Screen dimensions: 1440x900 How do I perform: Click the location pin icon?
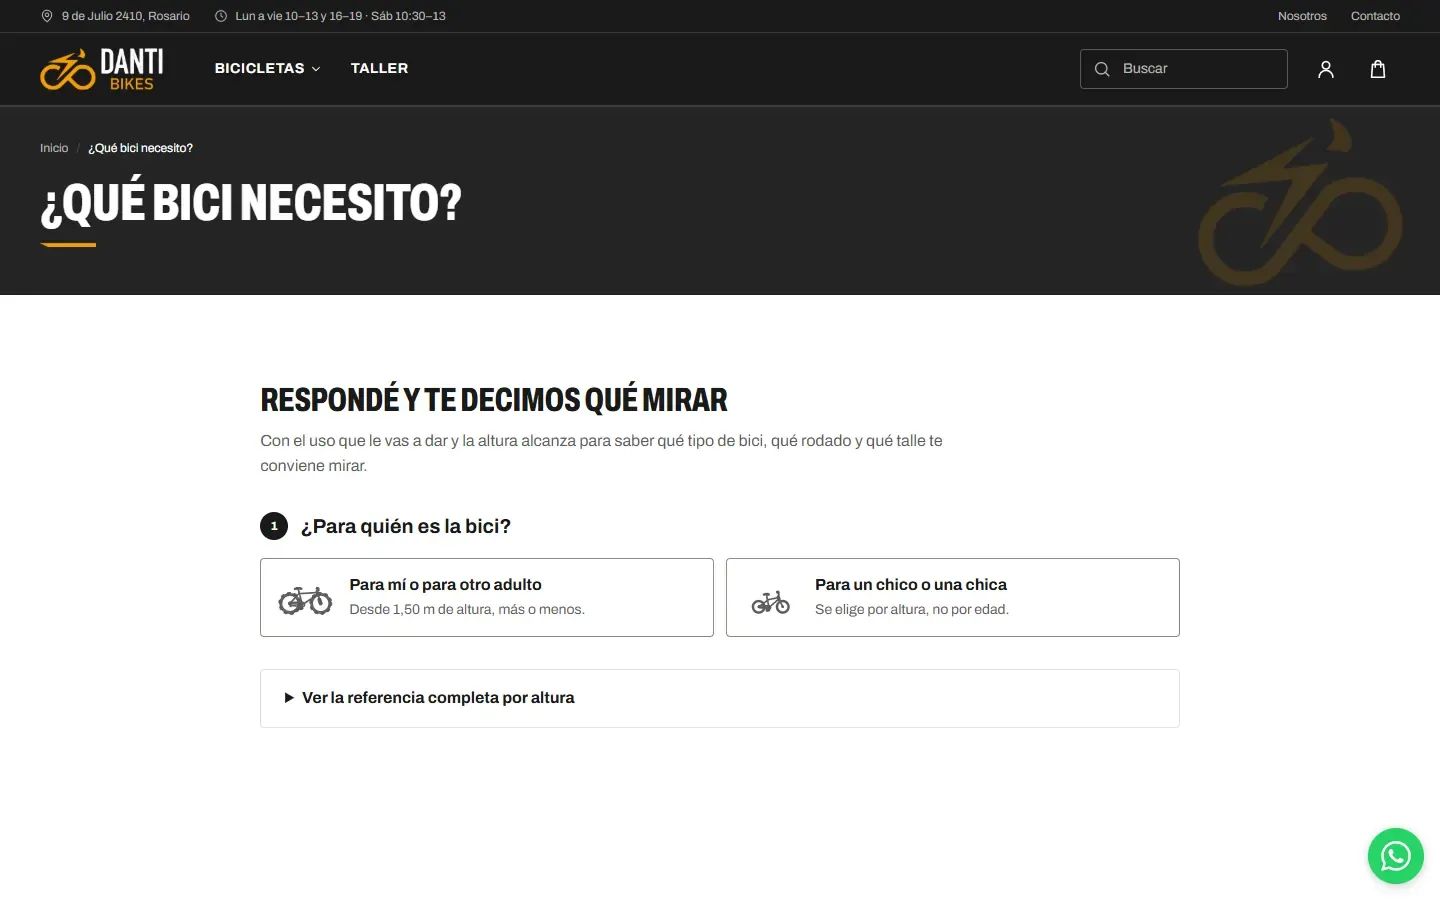click(x=47, y=16)
